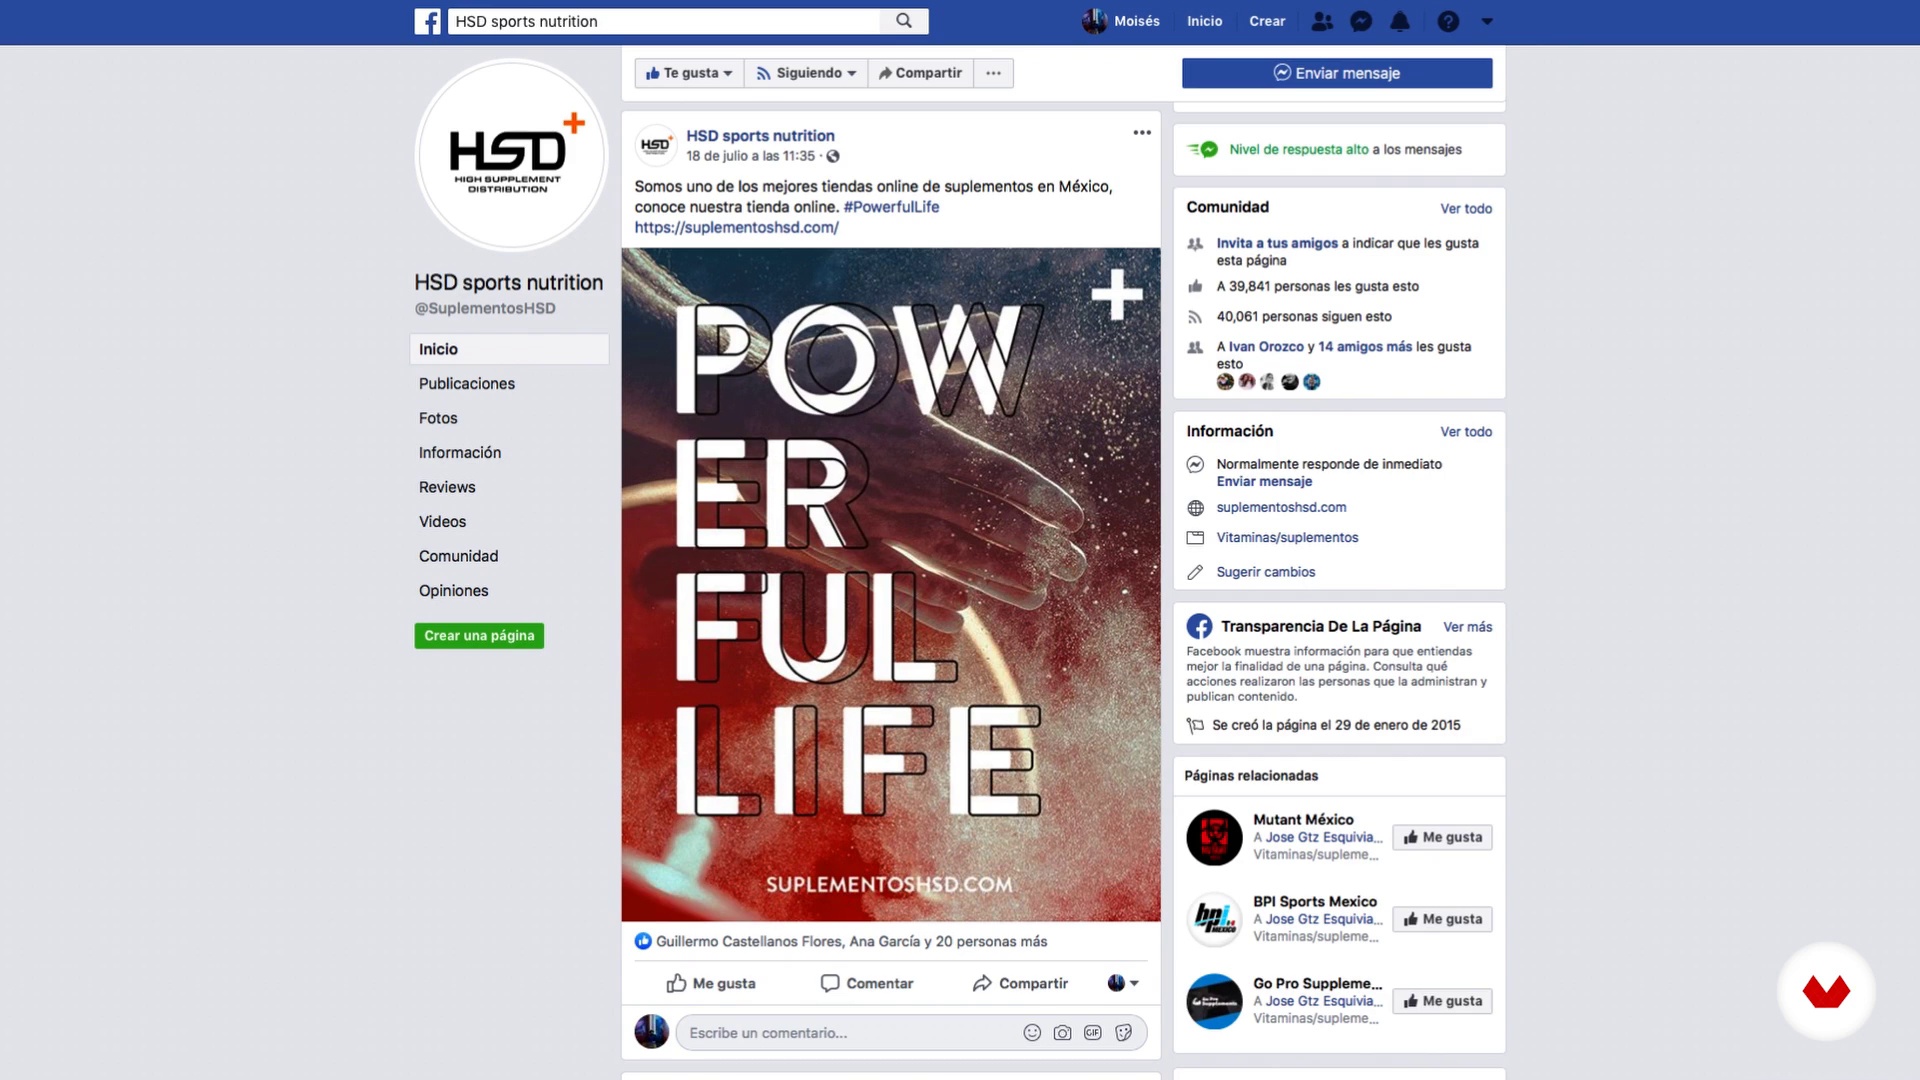Open Messenger icon in top bar
1920x1080 pixels.
click(1361, 21)
